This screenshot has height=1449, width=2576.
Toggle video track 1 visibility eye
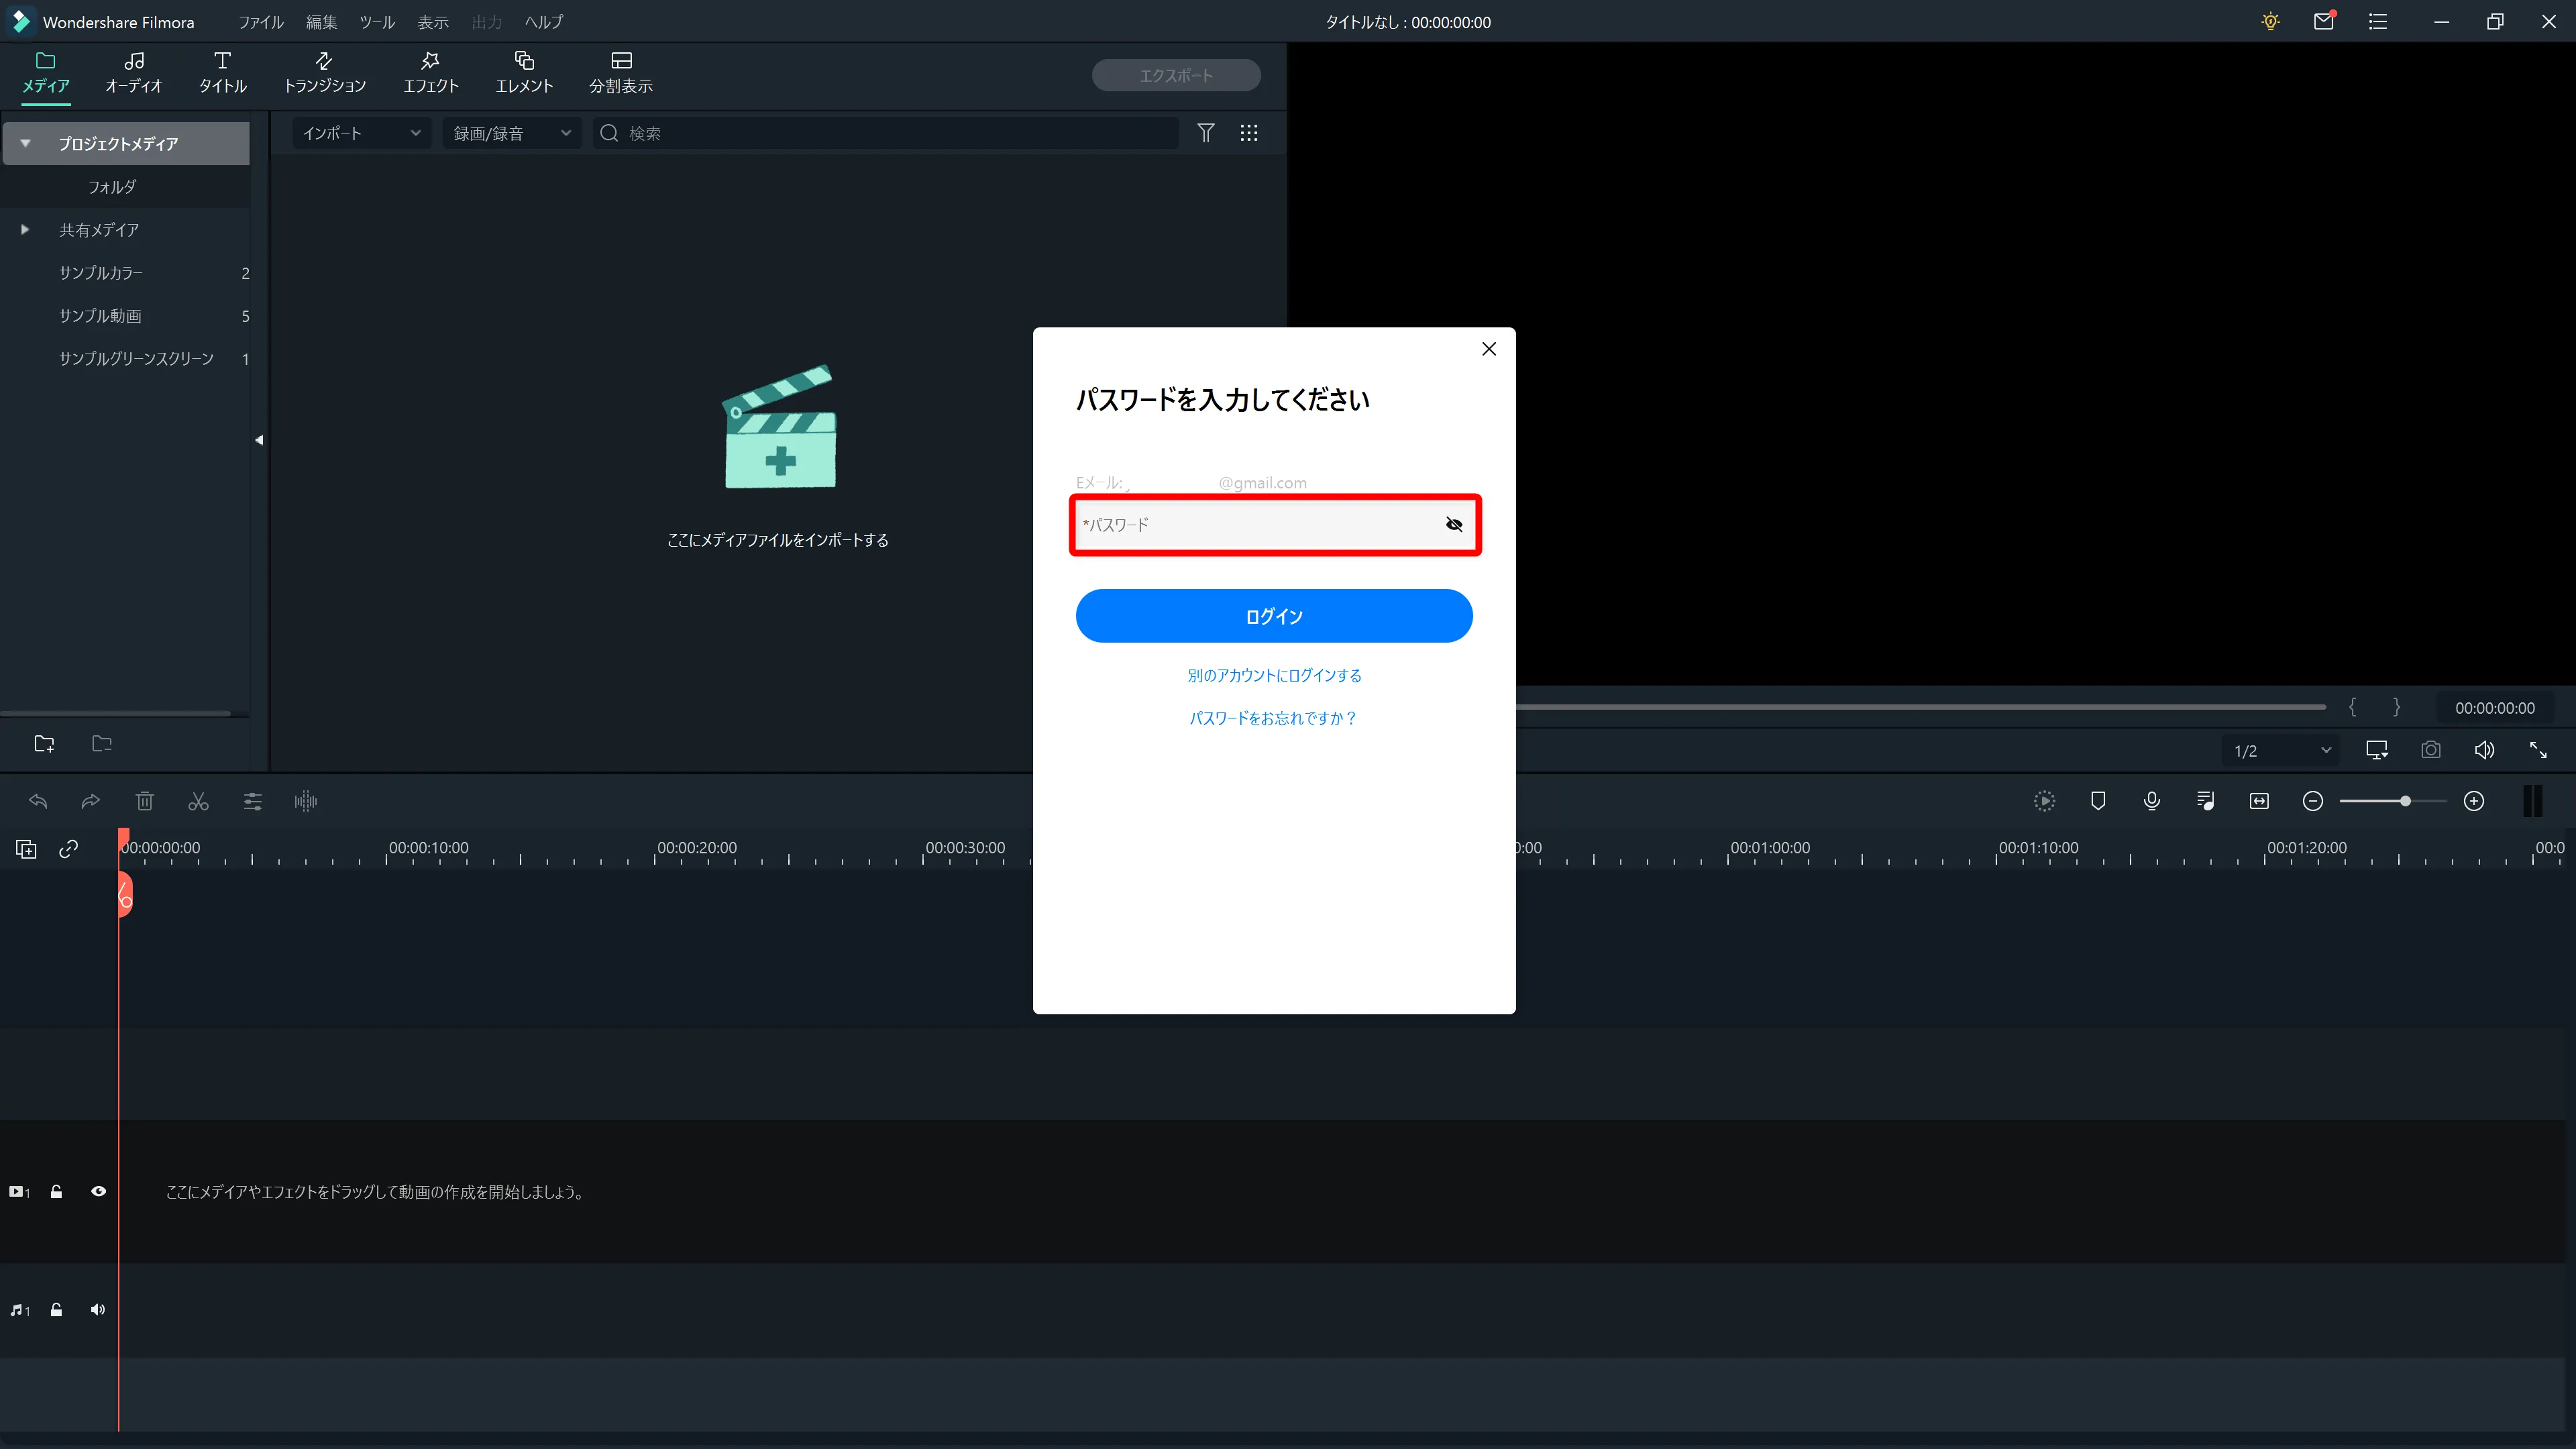click(x=98, y=1191)
